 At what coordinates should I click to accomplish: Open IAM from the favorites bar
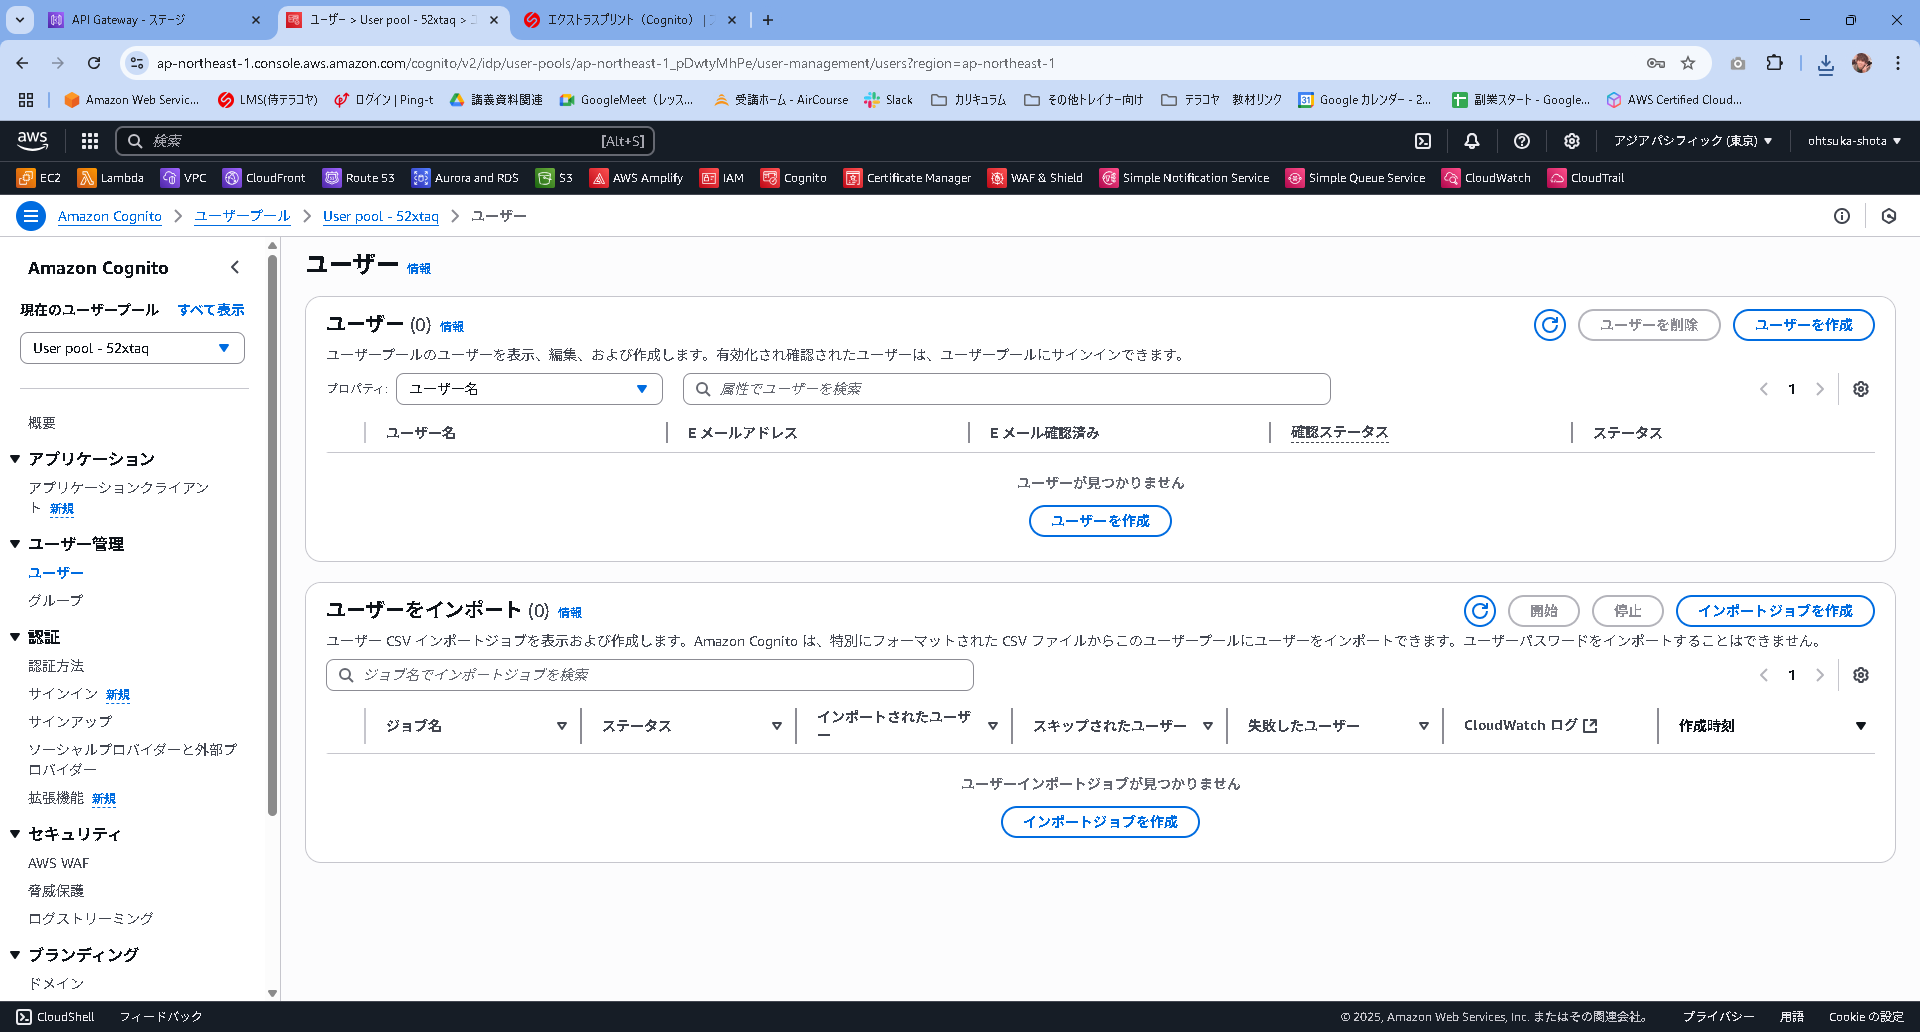click(x=722, y=177)
